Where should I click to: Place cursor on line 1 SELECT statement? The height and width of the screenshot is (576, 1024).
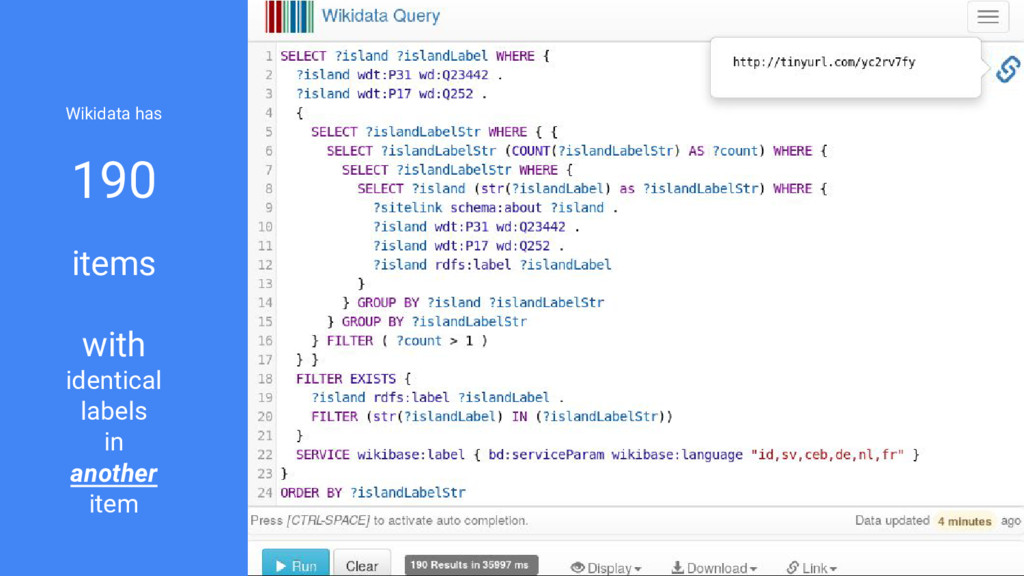coord(415,56)
